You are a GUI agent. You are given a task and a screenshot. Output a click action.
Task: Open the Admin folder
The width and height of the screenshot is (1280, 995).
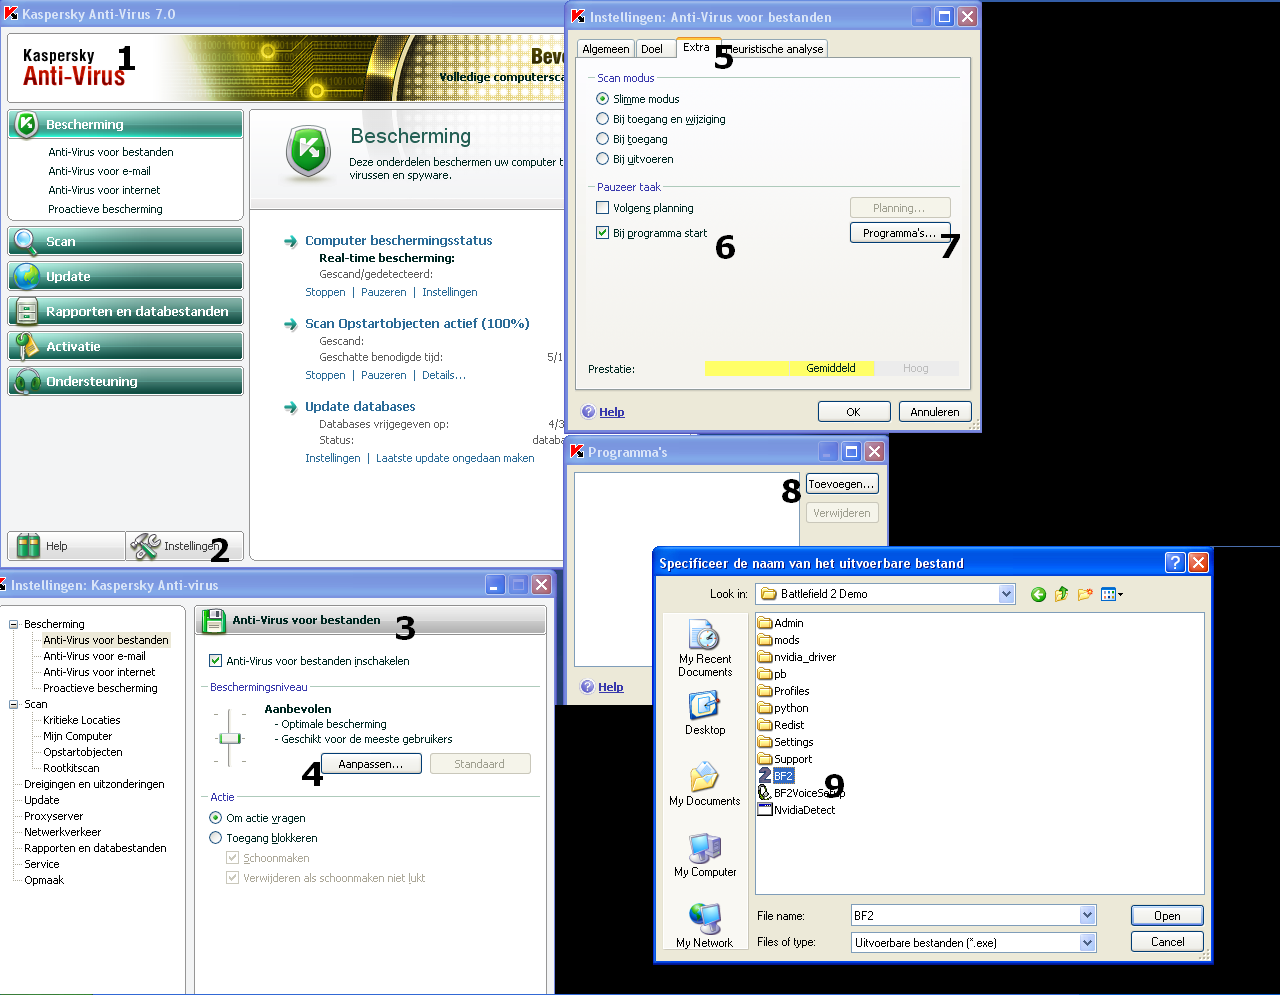(780, 622)
